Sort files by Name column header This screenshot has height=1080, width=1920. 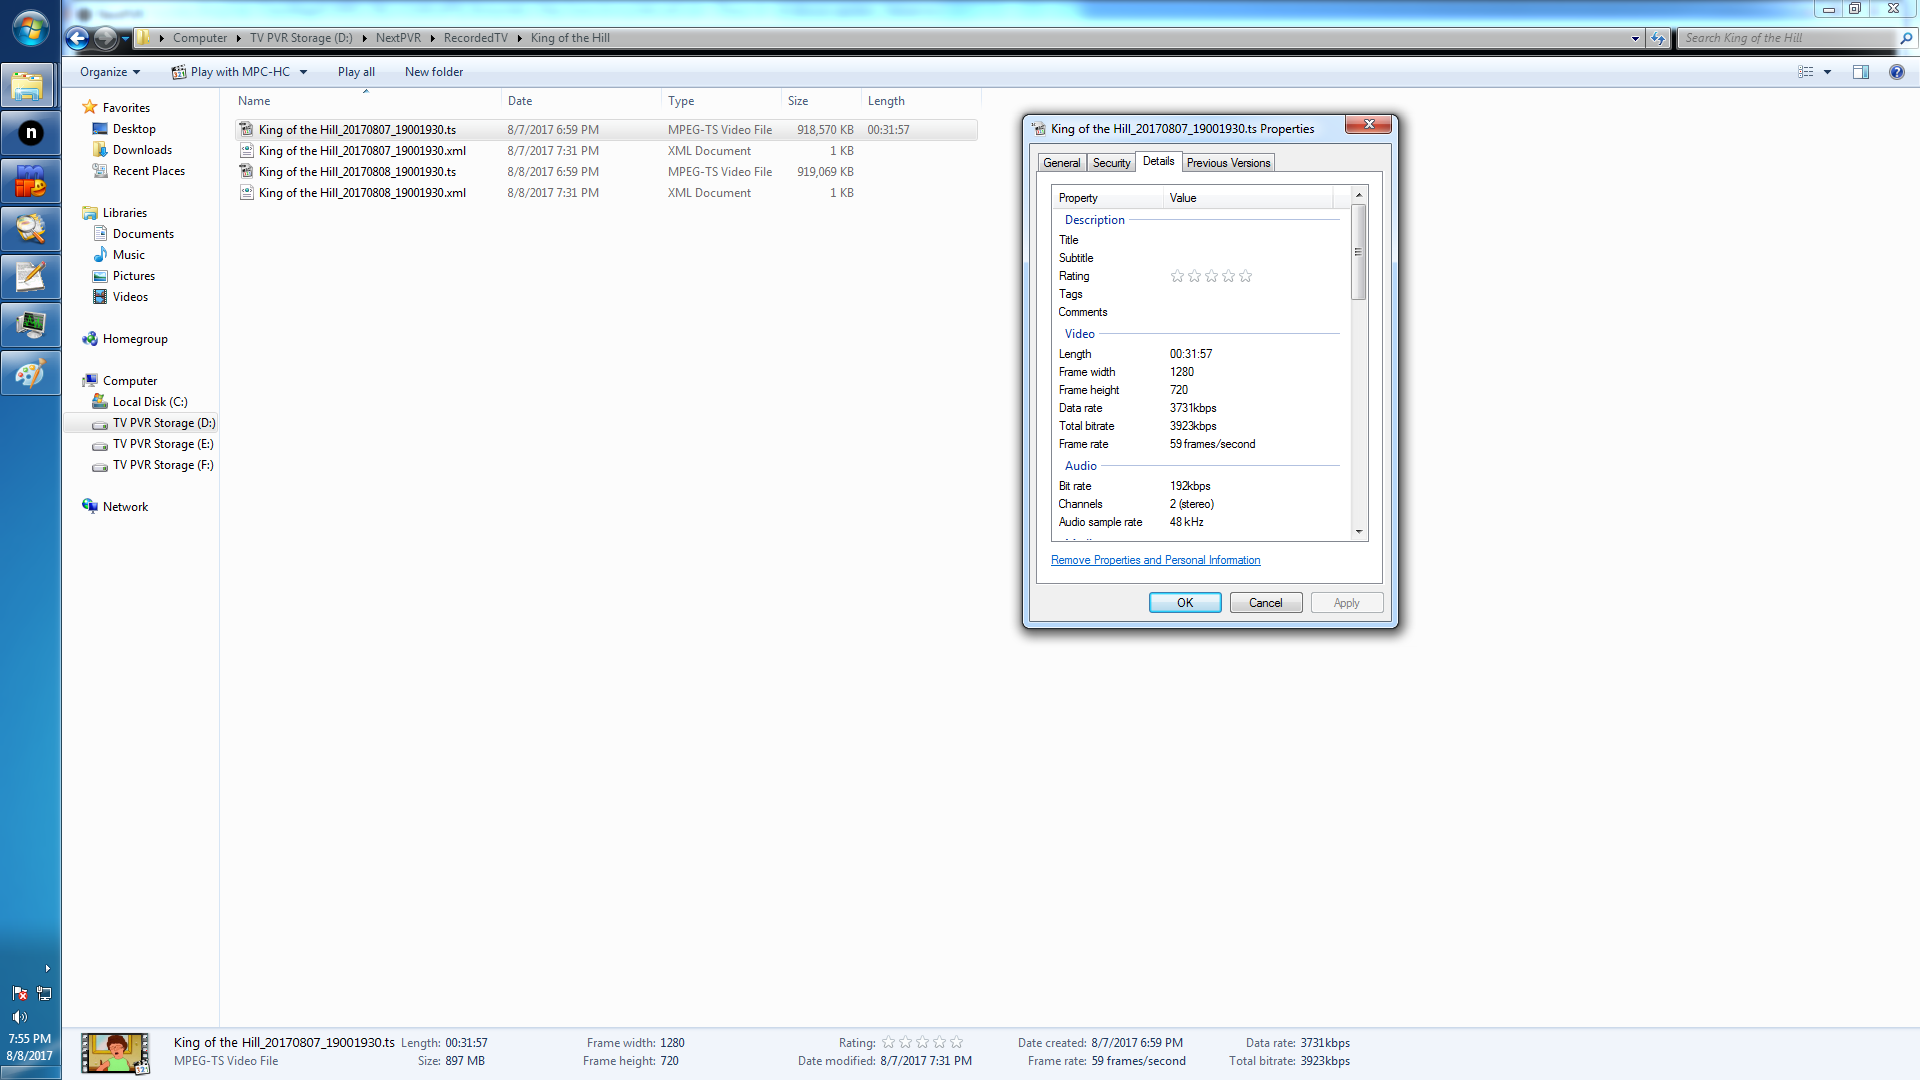365,101
